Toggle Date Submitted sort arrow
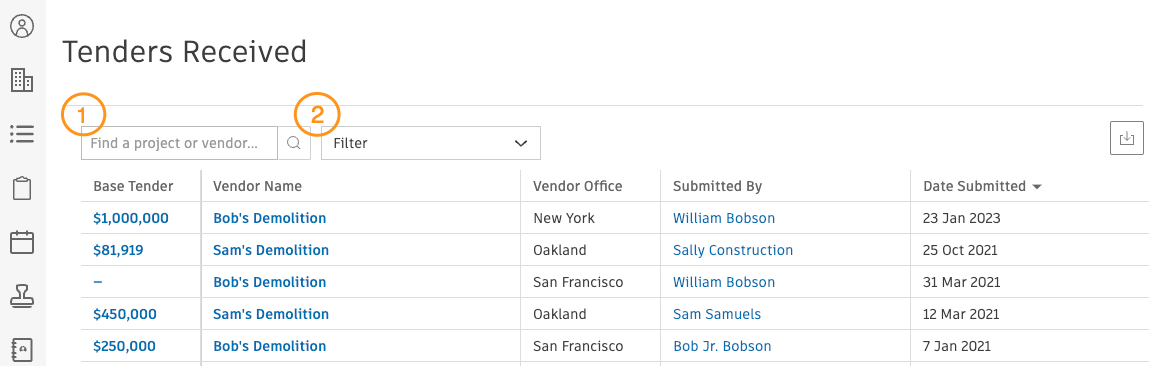The image size is (1159, 366). point(1036,187)
